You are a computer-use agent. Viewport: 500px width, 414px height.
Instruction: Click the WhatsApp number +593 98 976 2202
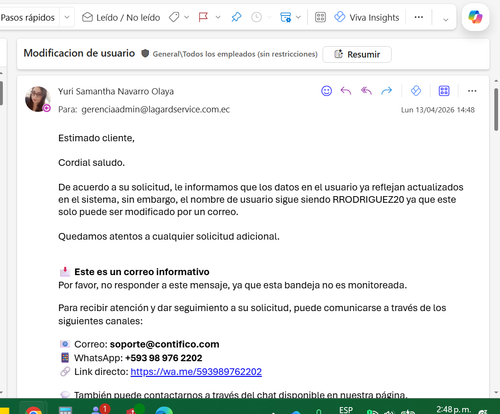pos(163,358)
